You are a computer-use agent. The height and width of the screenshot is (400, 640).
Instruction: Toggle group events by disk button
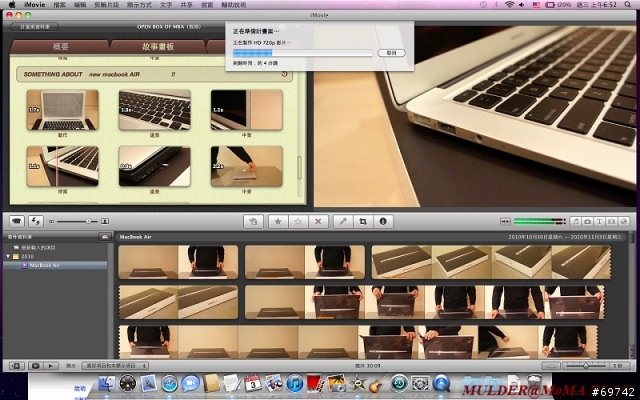(x=105, y=237)
